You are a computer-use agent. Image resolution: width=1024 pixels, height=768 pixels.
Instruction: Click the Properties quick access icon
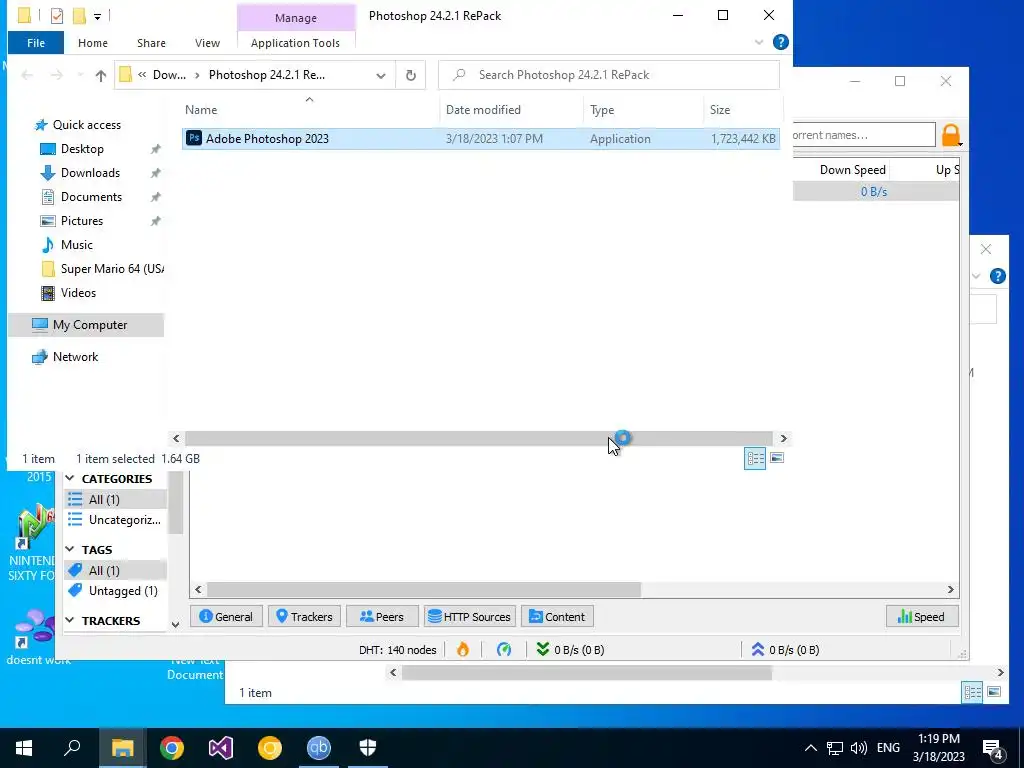tap(57, 16)
